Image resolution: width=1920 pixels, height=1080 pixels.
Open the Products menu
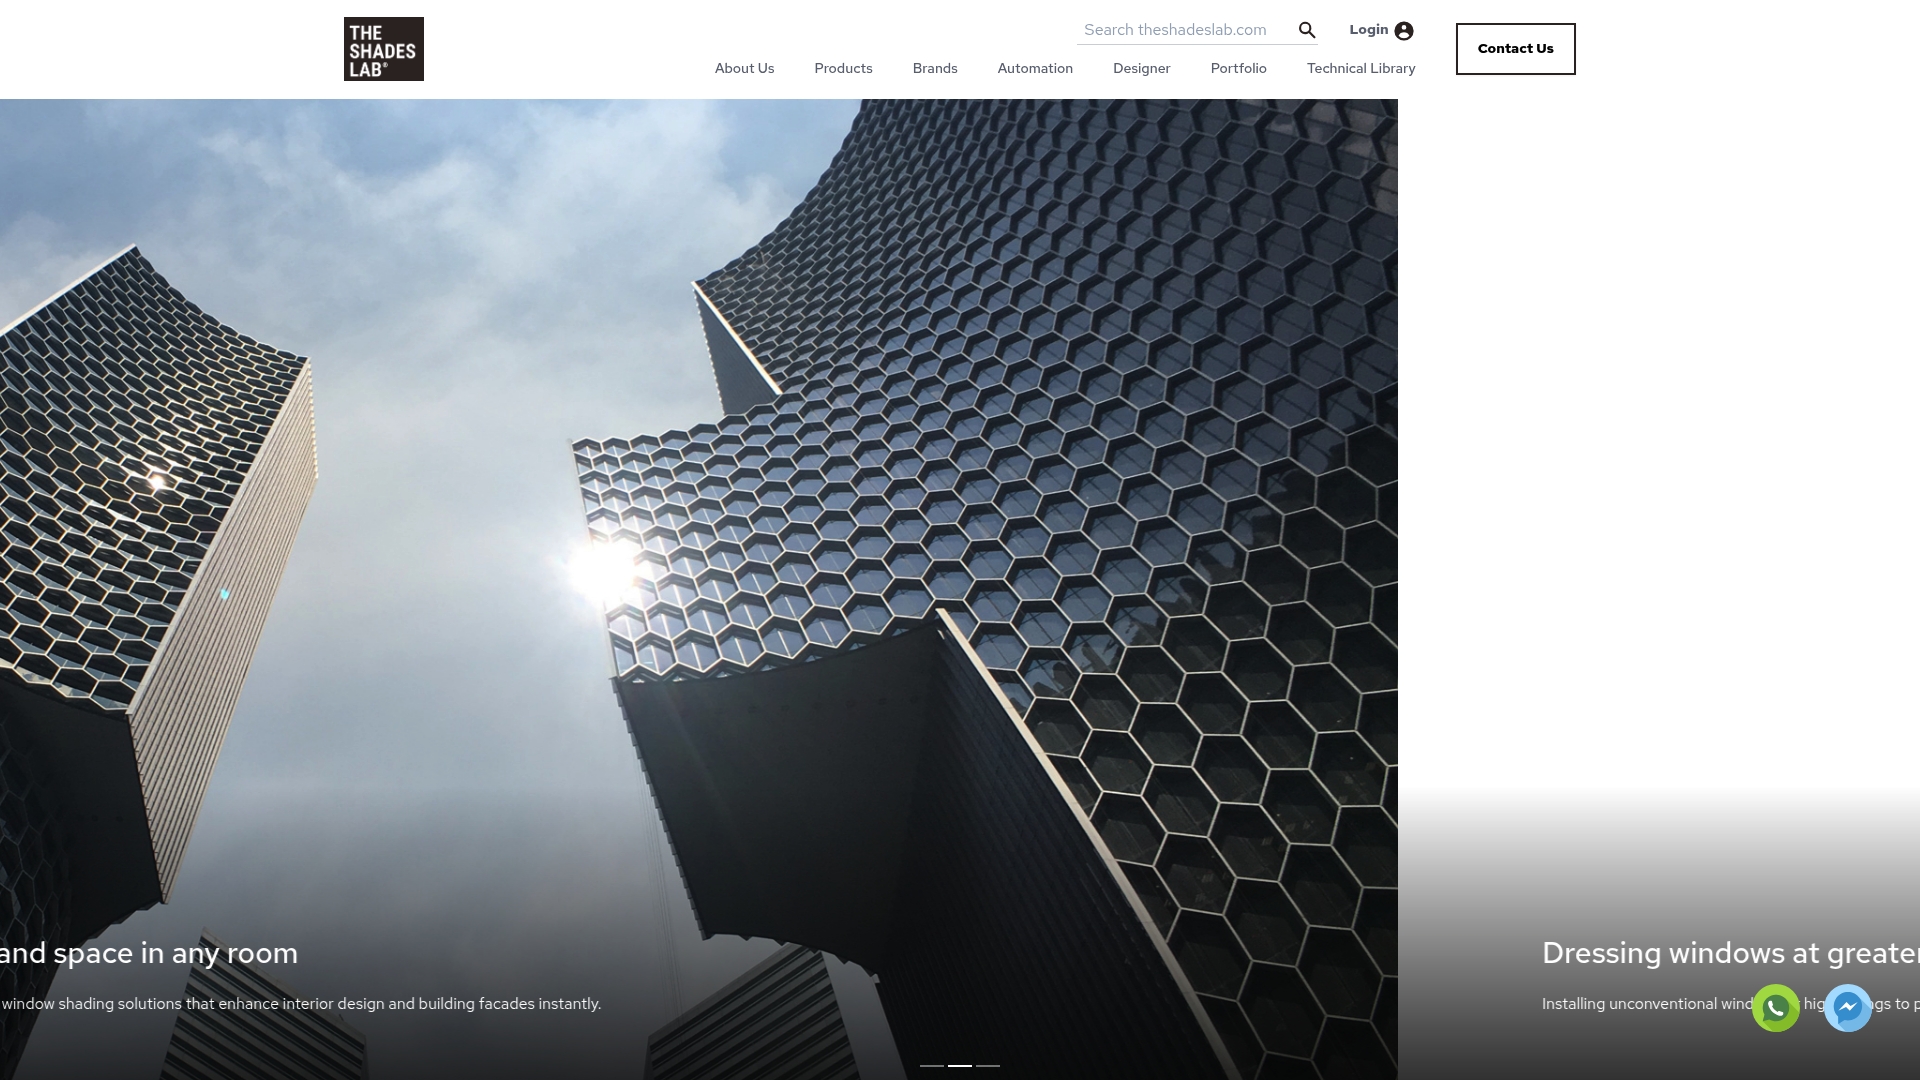click(x=843, y=68)
